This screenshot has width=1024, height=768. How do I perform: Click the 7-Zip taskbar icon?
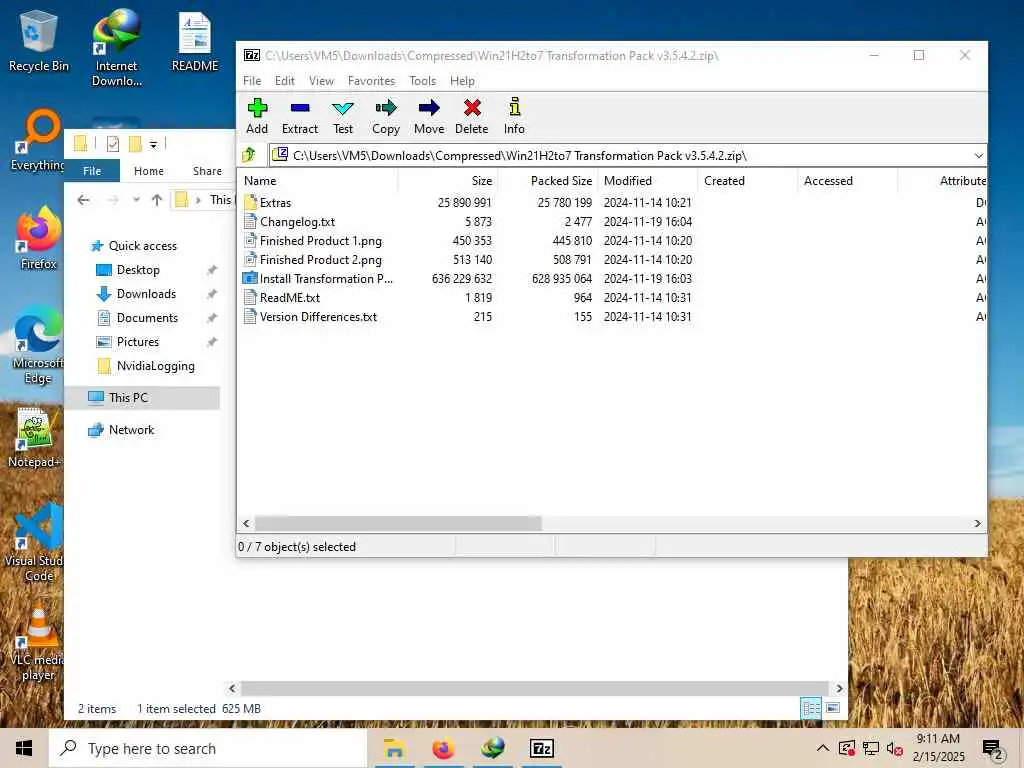[x=541, y=748]
